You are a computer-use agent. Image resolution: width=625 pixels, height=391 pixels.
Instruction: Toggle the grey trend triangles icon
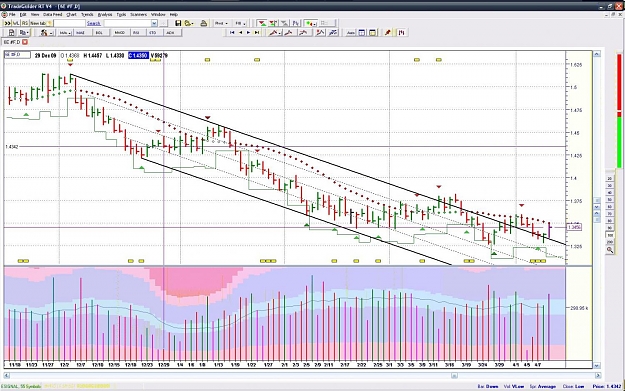284,24
